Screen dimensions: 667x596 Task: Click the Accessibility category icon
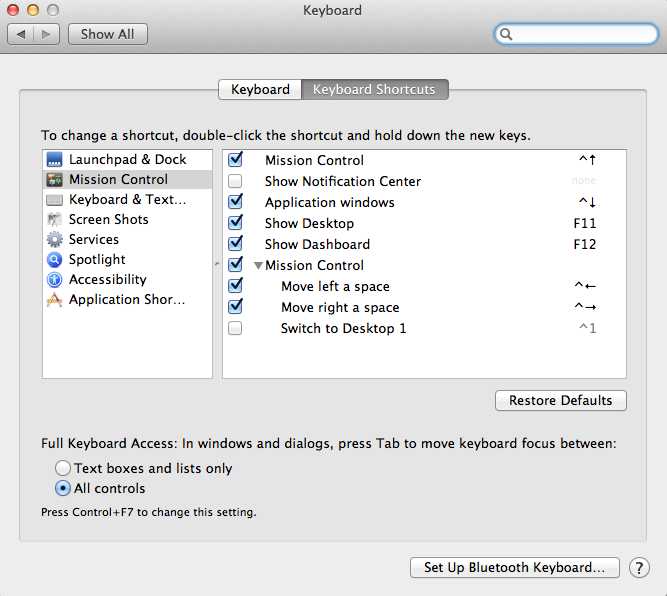[x=54, y=279]
